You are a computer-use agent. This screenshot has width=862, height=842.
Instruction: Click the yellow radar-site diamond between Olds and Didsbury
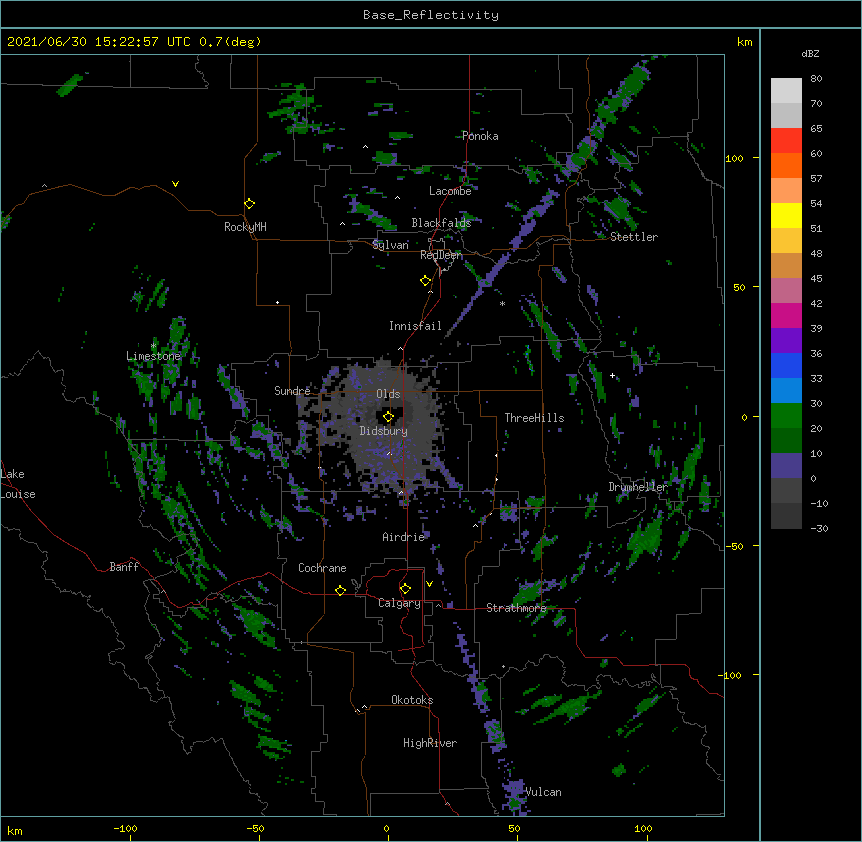(x=389, y=417)
